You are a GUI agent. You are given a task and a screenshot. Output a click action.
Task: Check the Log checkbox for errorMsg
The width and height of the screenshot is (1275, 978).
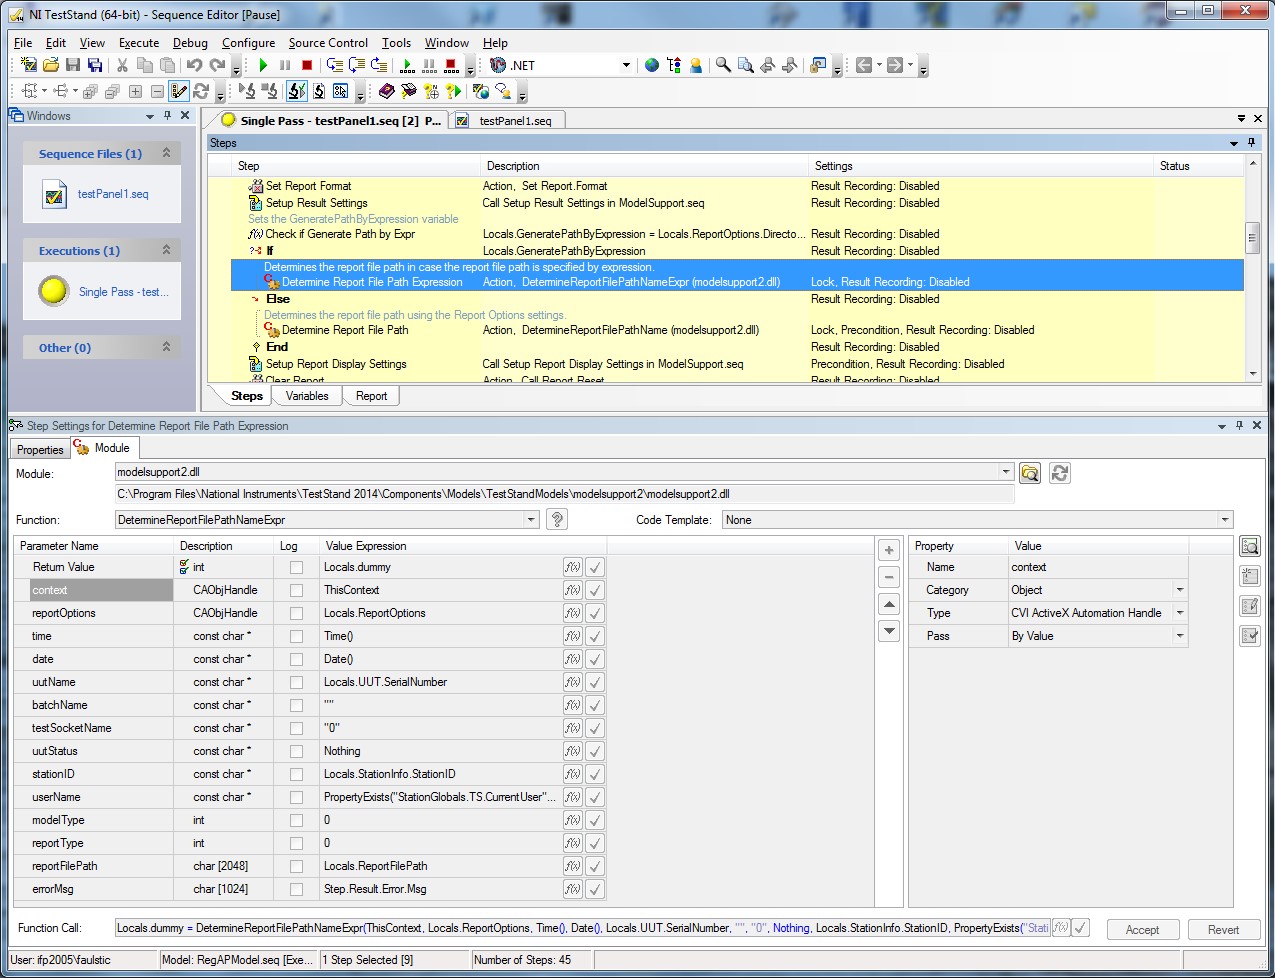pos(296,889)
